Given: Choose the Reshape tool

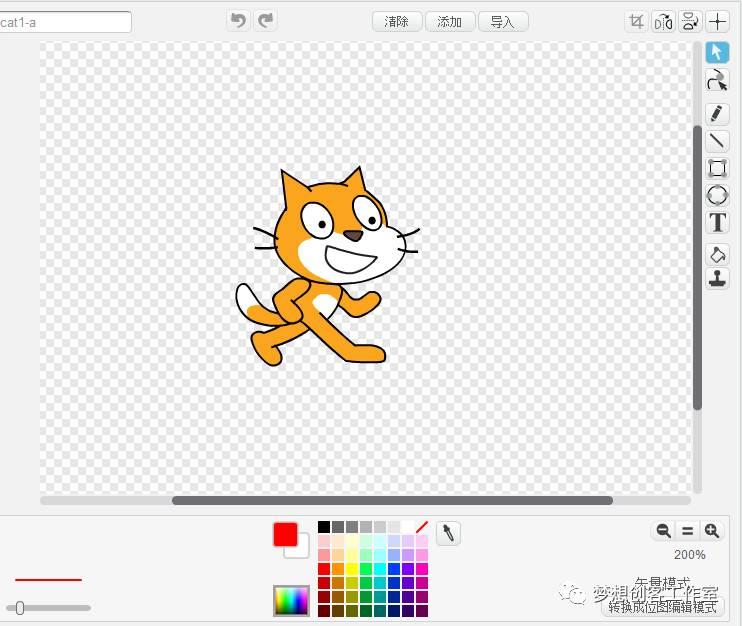Looking at the screenshot, I should click(717, 80).
